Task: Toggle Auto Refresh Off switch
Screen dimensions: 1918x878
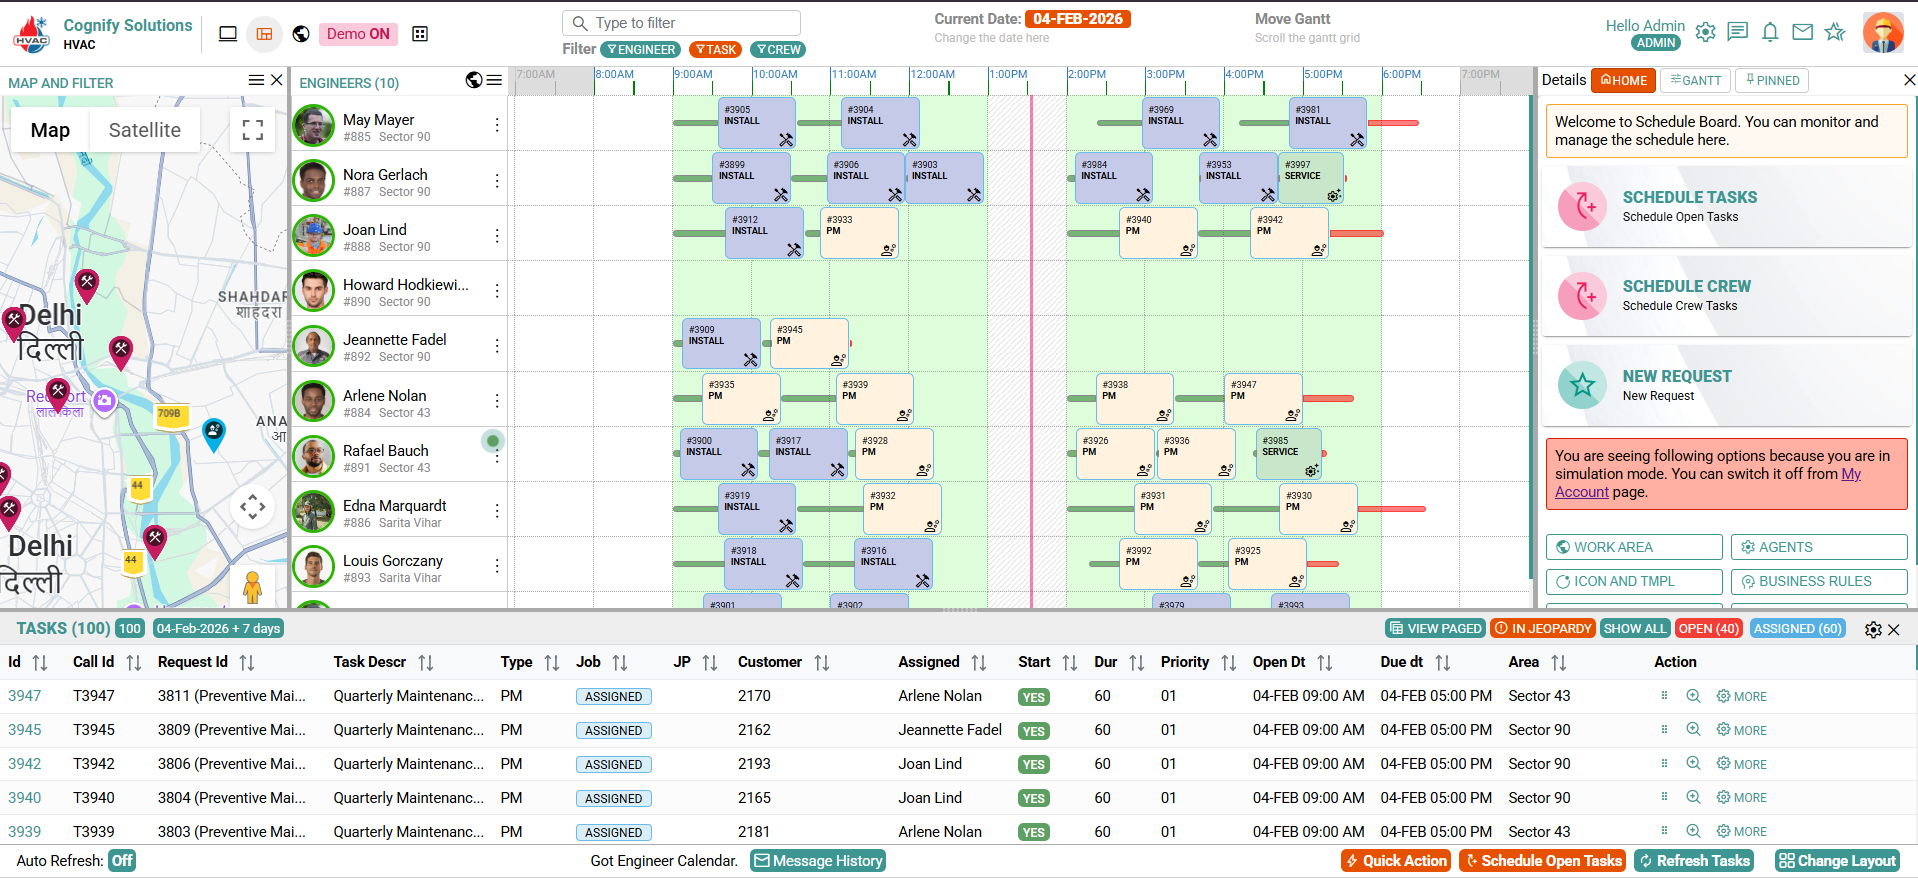Action: point(122,861)
